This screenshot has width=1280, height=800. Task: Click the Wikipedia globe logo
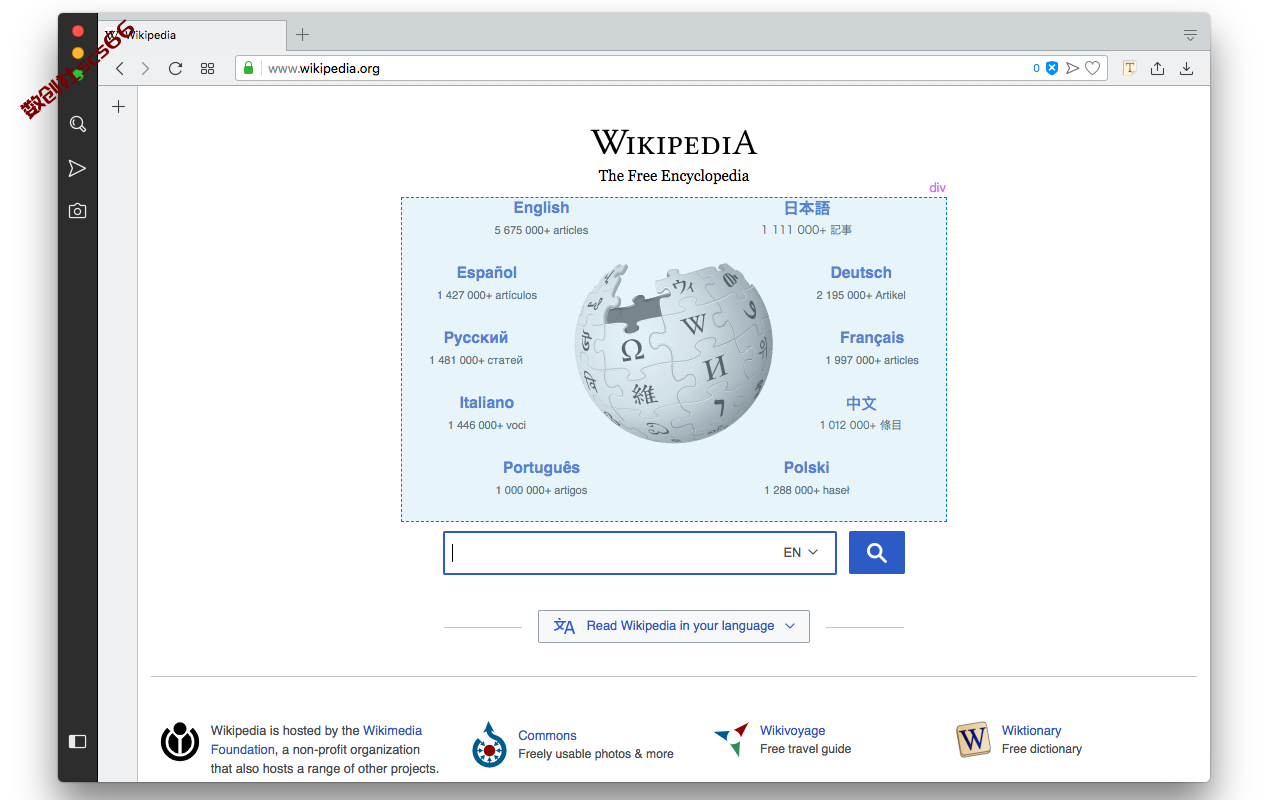(x=674, y=354)
